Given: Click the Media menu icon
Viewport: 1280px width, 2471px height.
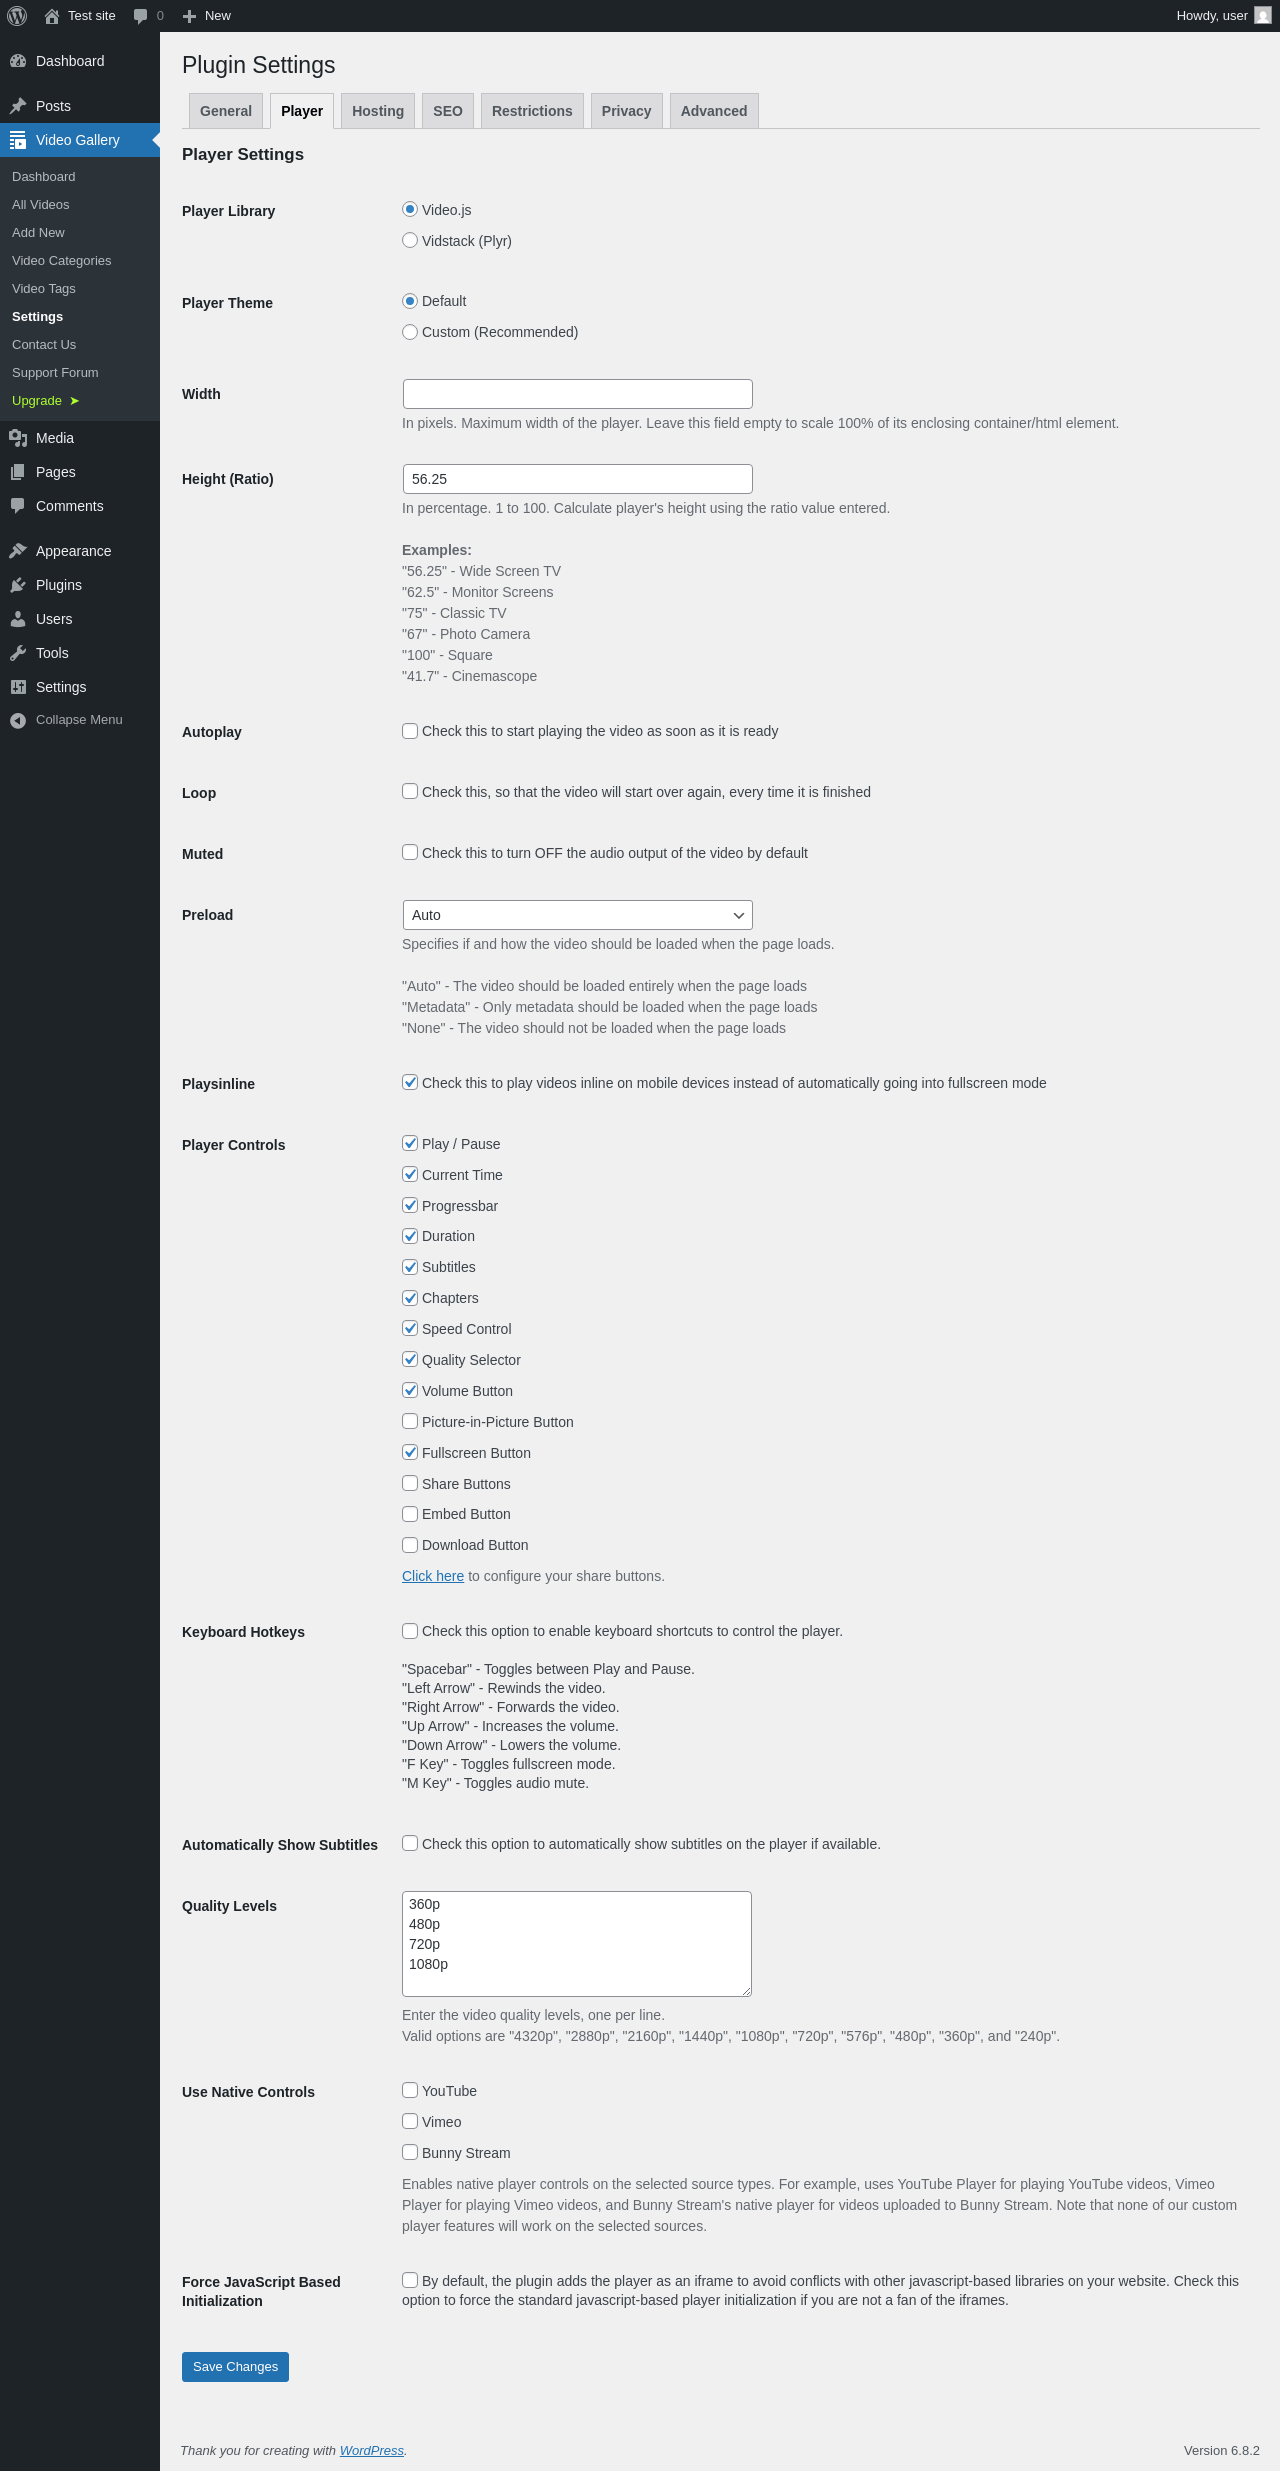Looking at the screenshot, I should click(x=18, y=438).
